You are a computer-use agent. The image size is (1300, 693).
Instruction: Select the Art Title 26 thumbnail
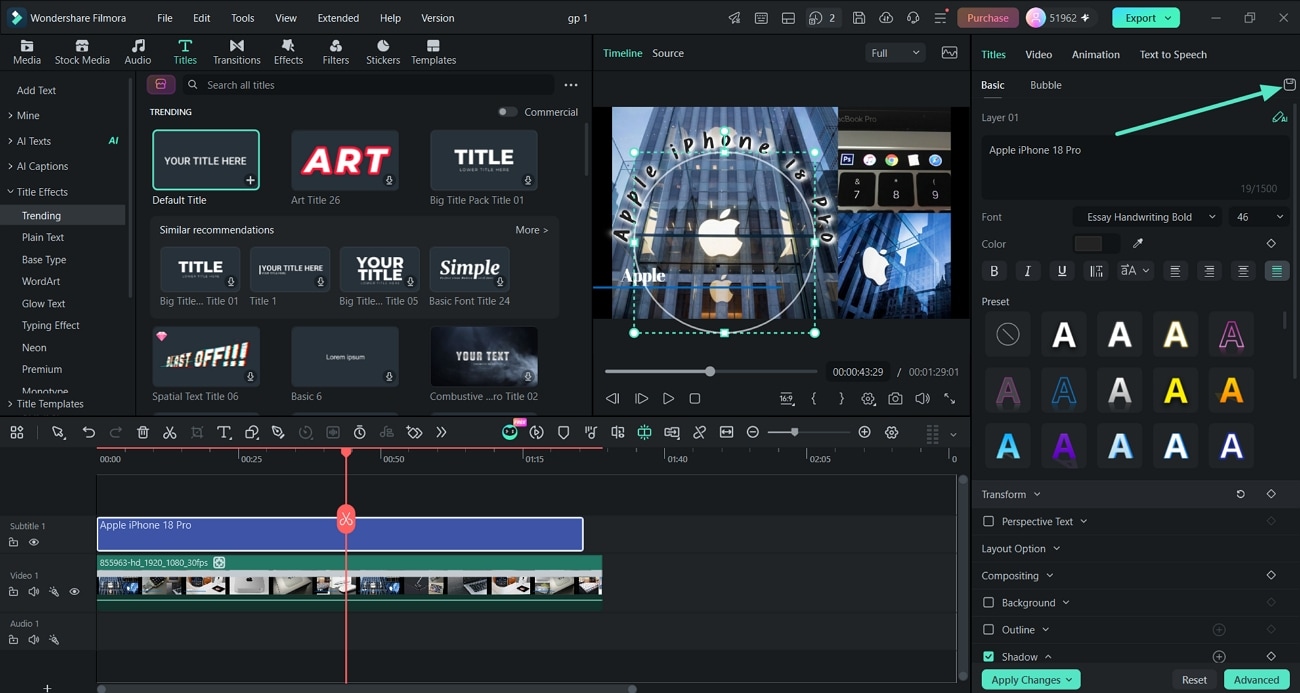click(345, 160)
